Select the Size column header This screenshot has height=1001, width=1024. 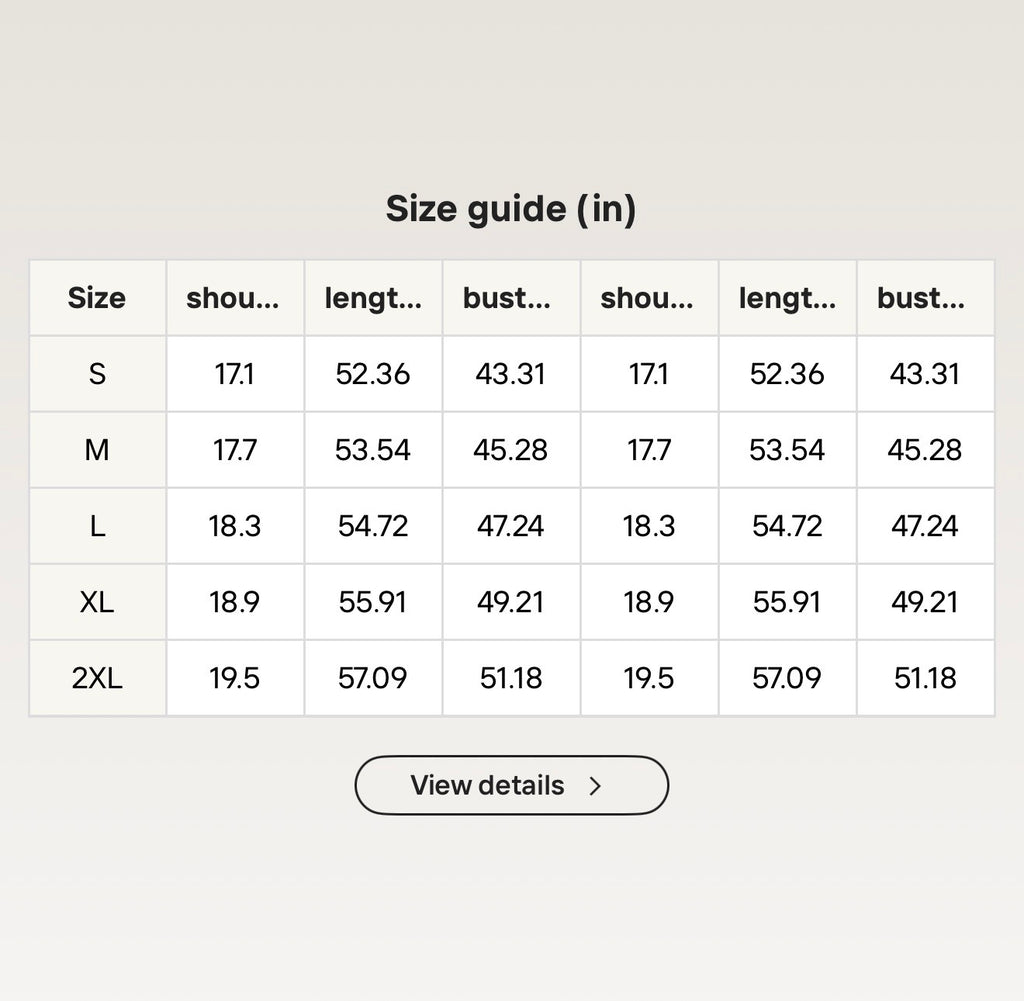(97, 298)
